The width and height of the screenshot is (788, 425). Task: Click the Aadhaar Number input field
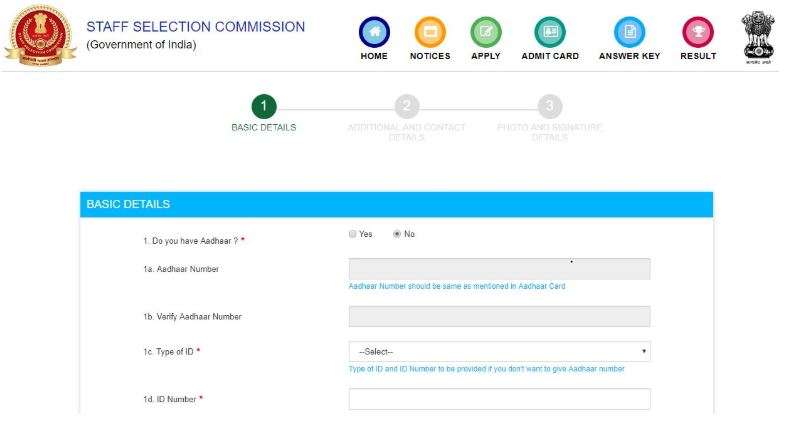pyautogui.click(x=500, y=269)
